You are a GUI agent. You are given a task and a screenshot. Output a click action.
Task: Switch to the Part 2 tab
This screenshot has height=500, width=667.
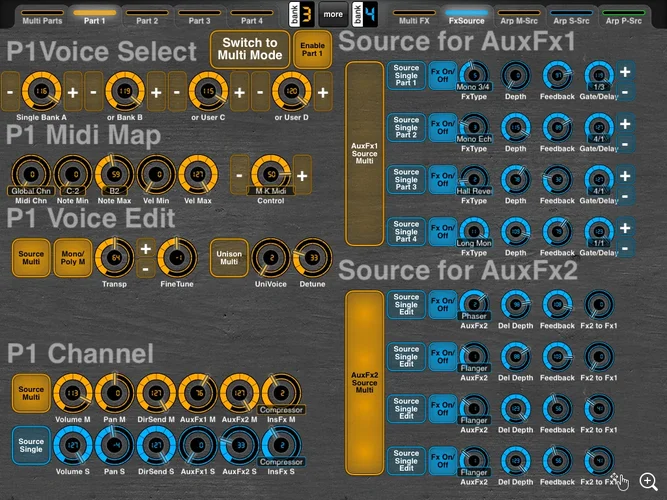pyautogui.click(x=147, y=17)
